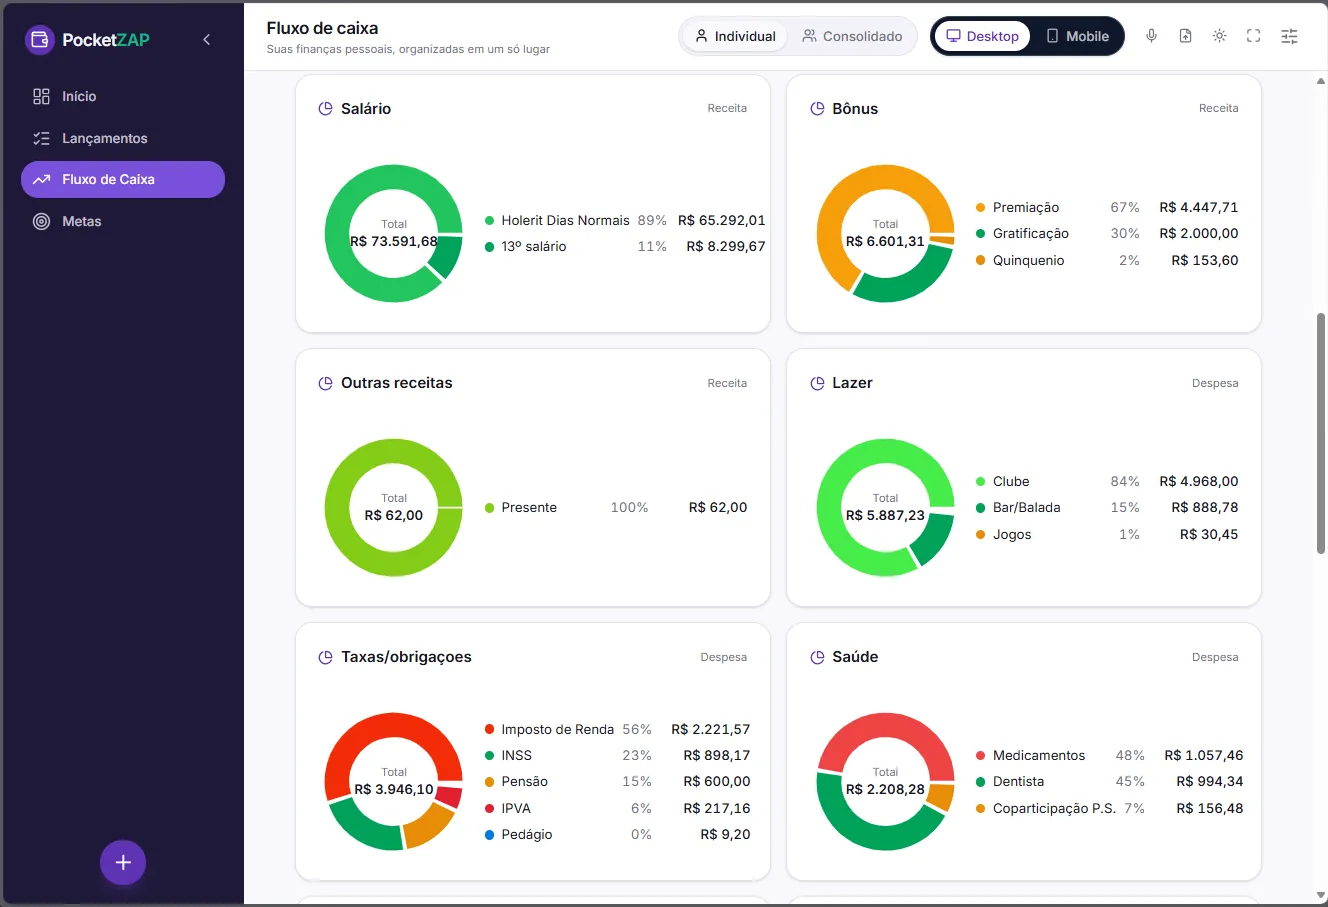The image size is (1328, 907).
Task: Open Lançamentos in the sidebar
Action: tap(123, 138)
